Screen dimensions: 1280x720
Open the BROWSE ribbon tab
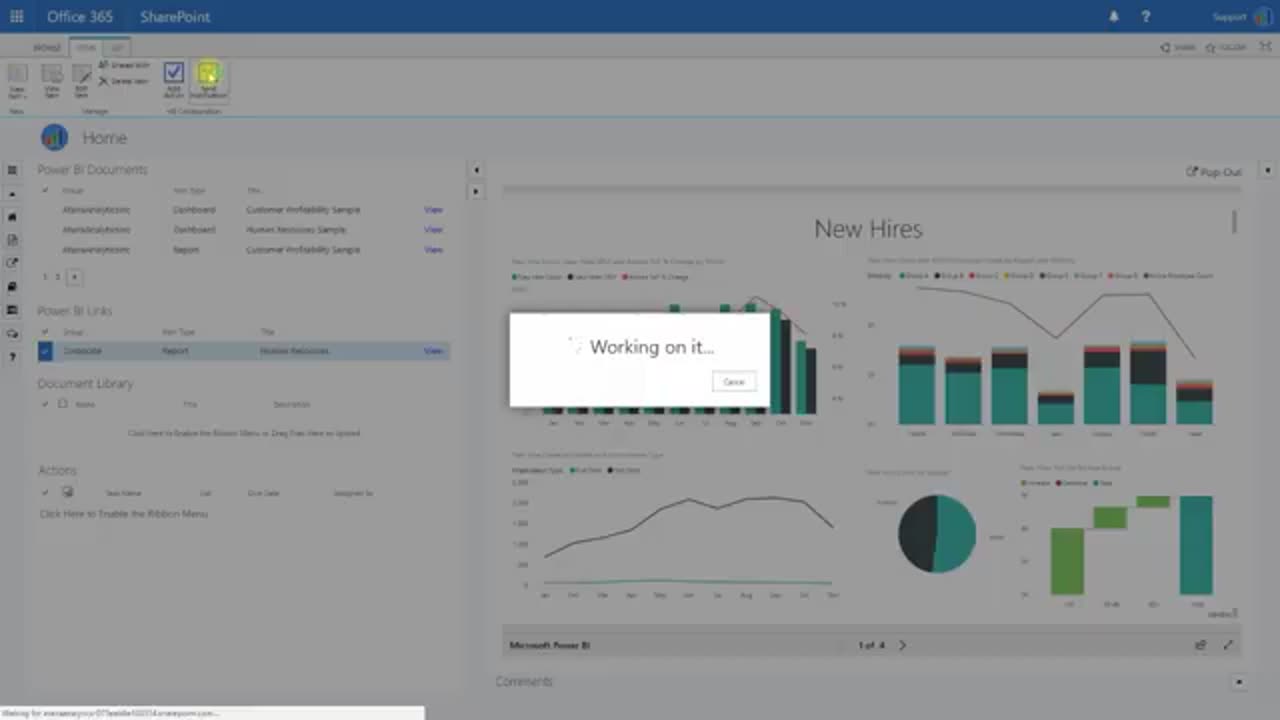[x=46, y=47]
